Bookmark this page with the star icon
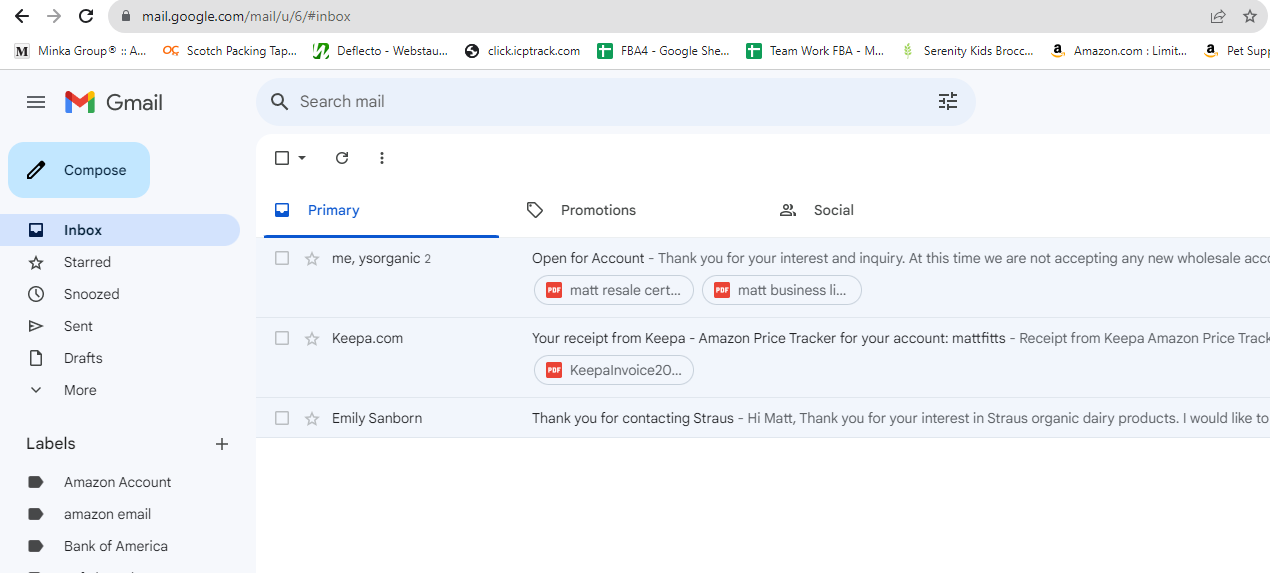Image resolution: width=1270 pixels, height=573 pixels. (x=1250, y=16)
